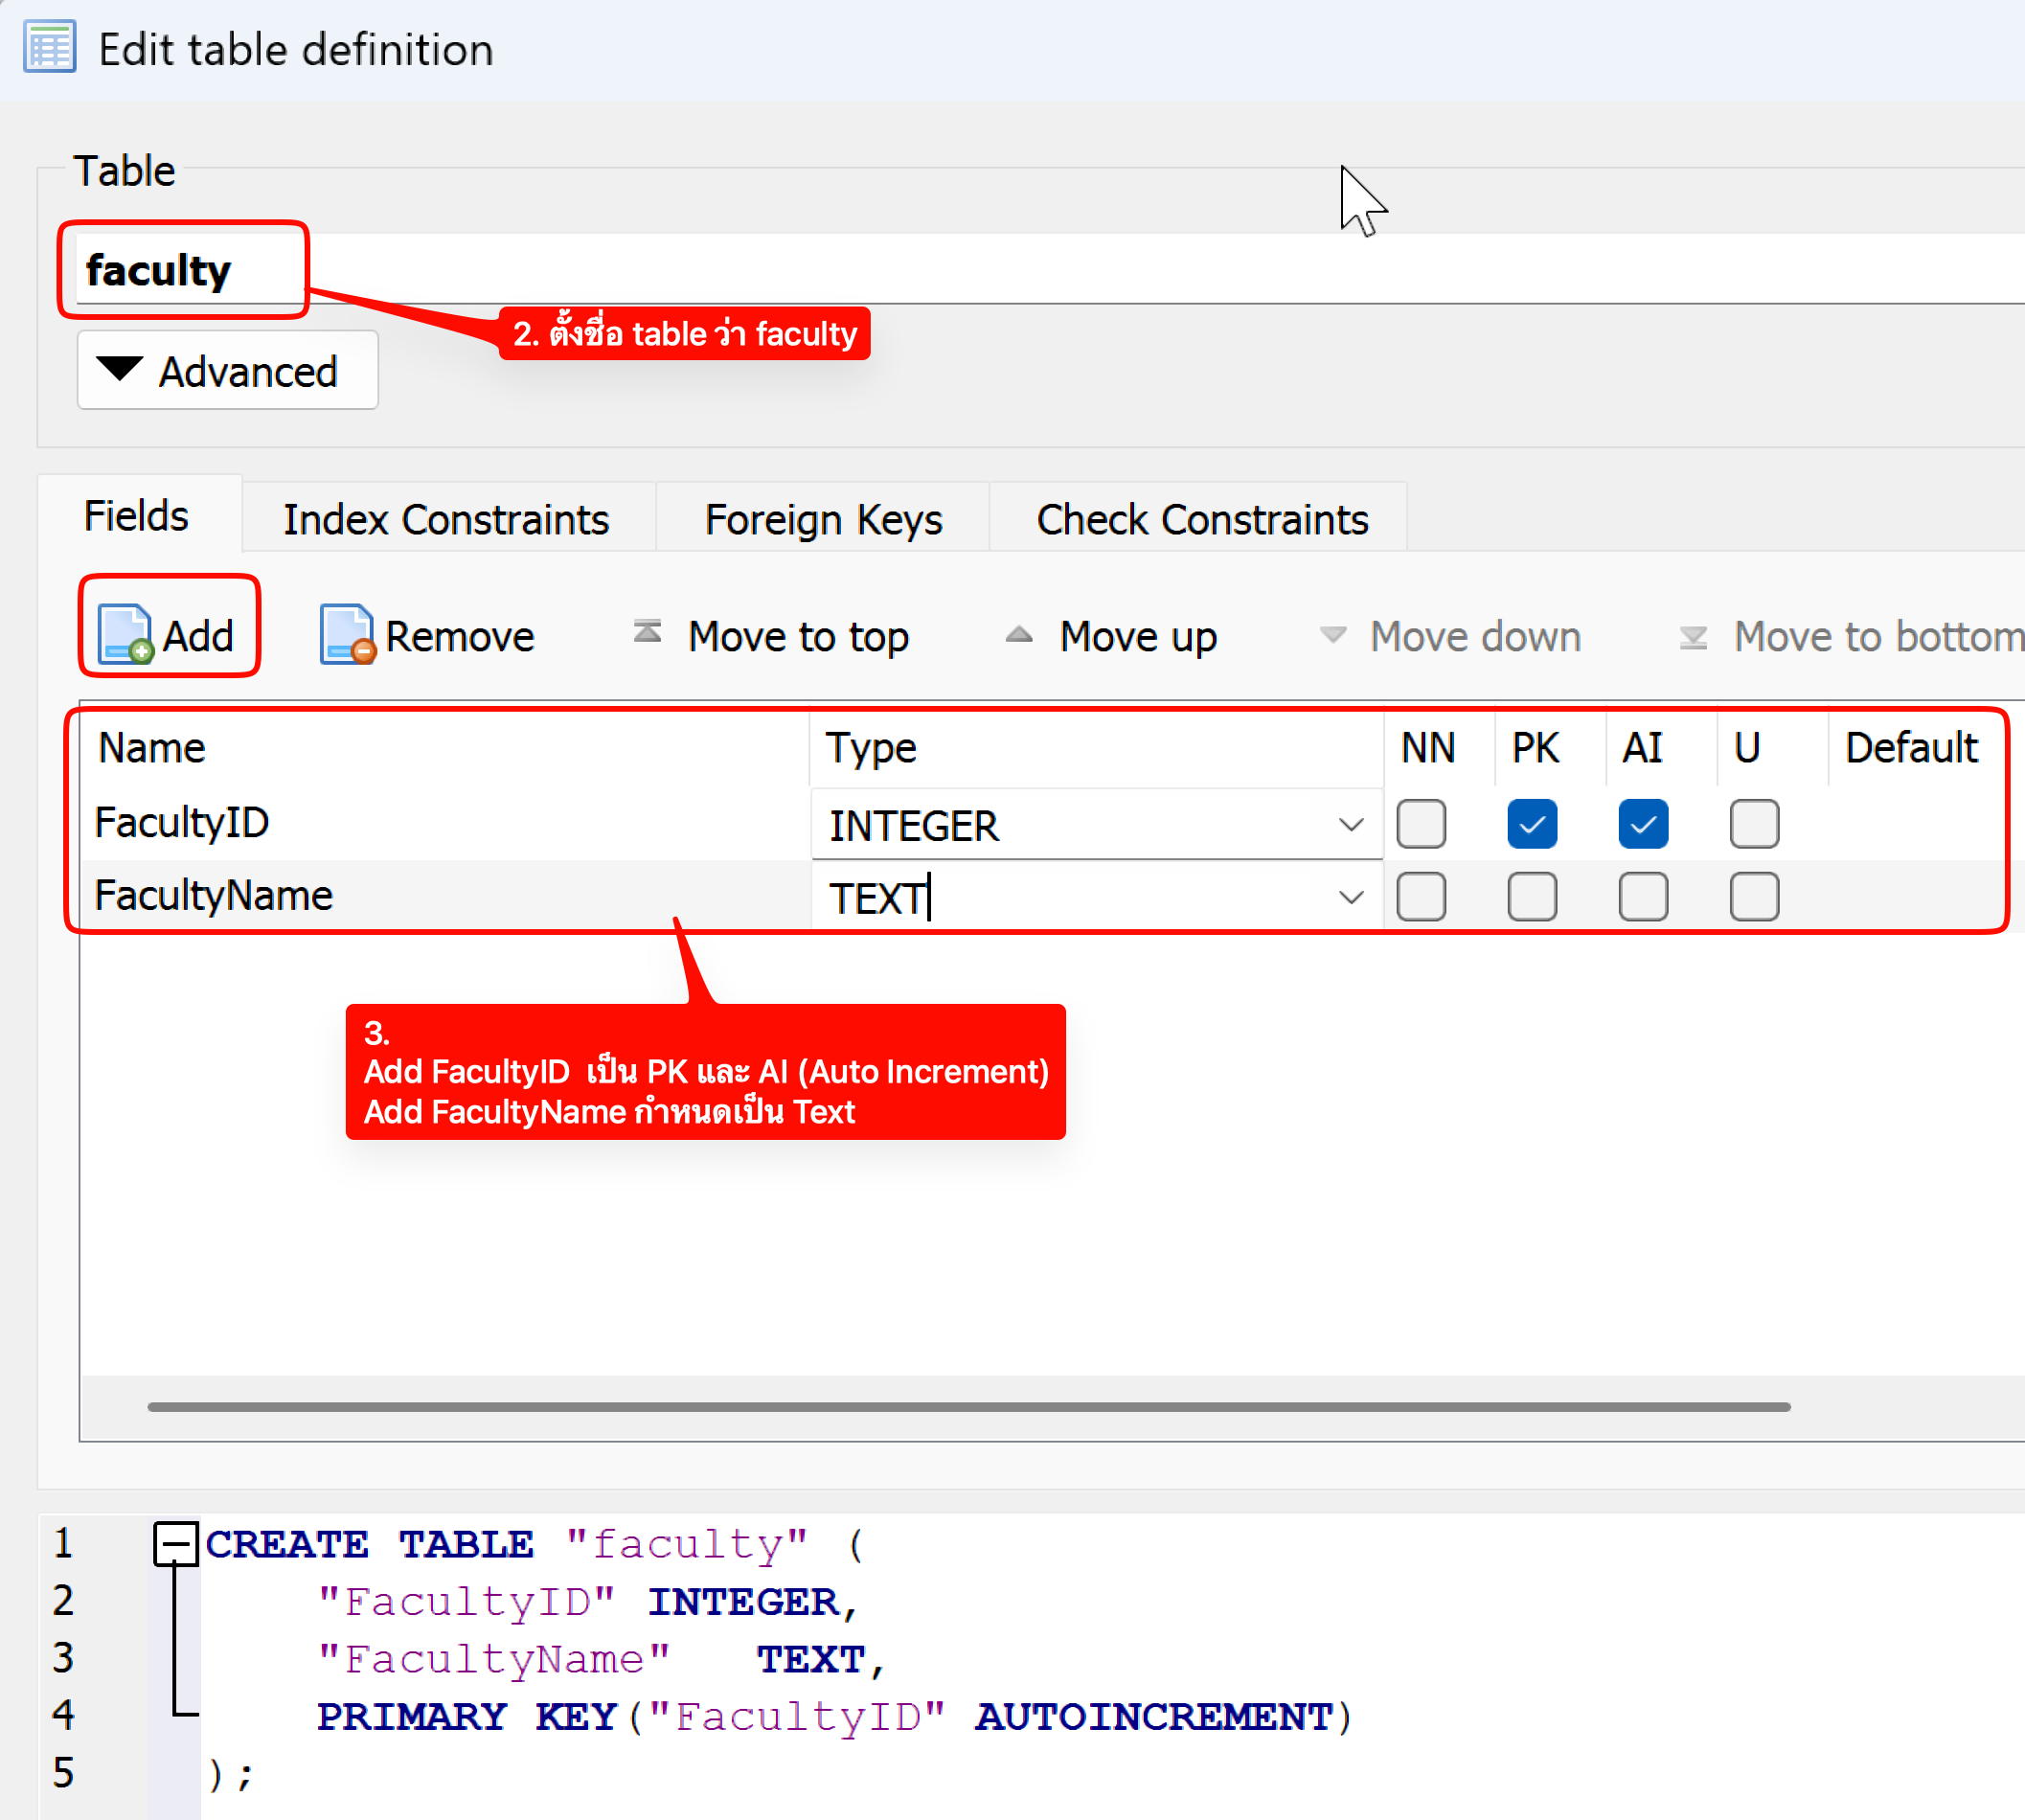Click the Move to bottom icon
This screenshot has height=1820, width=2025.
1692,636
